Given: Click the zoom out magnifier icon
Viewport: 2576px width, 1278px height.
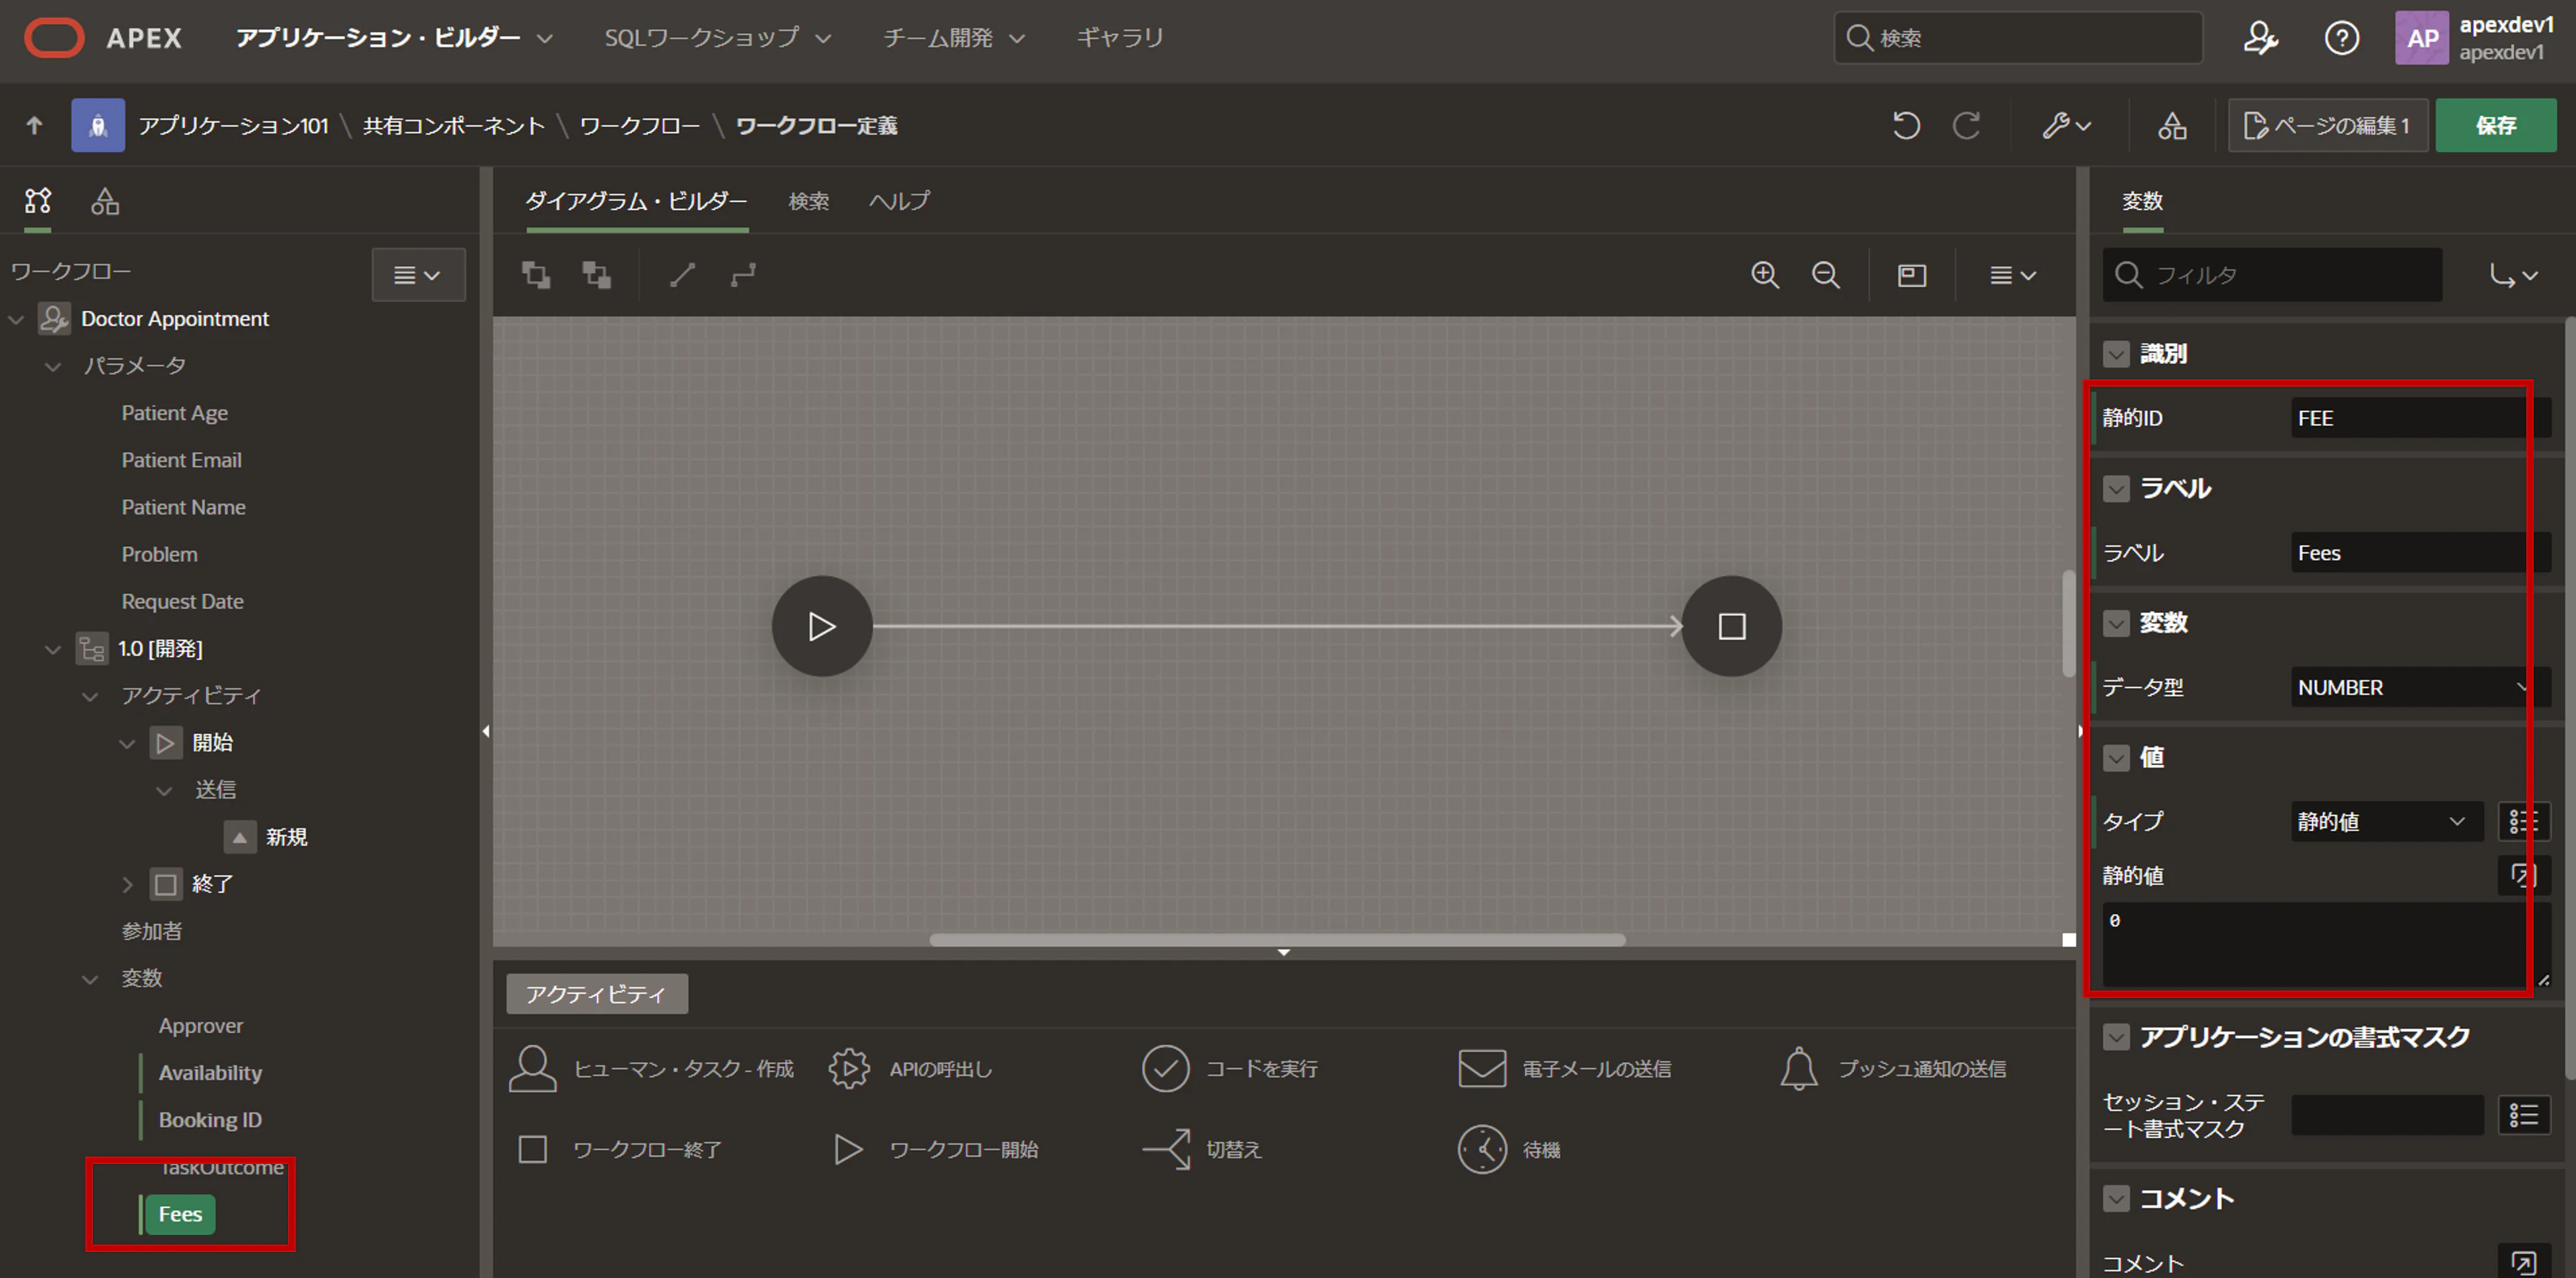Looking at the screenshot, I should coord(1825,275).
